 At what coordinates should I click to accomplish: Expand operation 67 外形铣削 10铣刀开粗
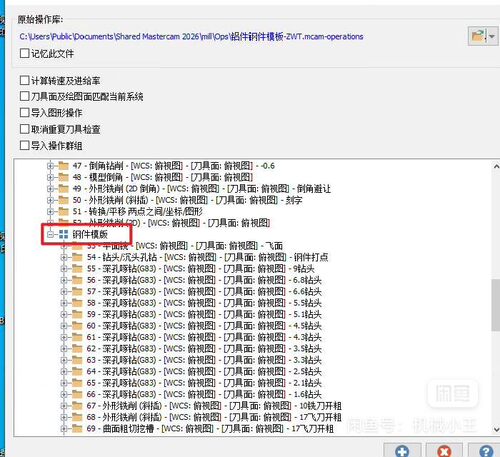tap(64, 406)
